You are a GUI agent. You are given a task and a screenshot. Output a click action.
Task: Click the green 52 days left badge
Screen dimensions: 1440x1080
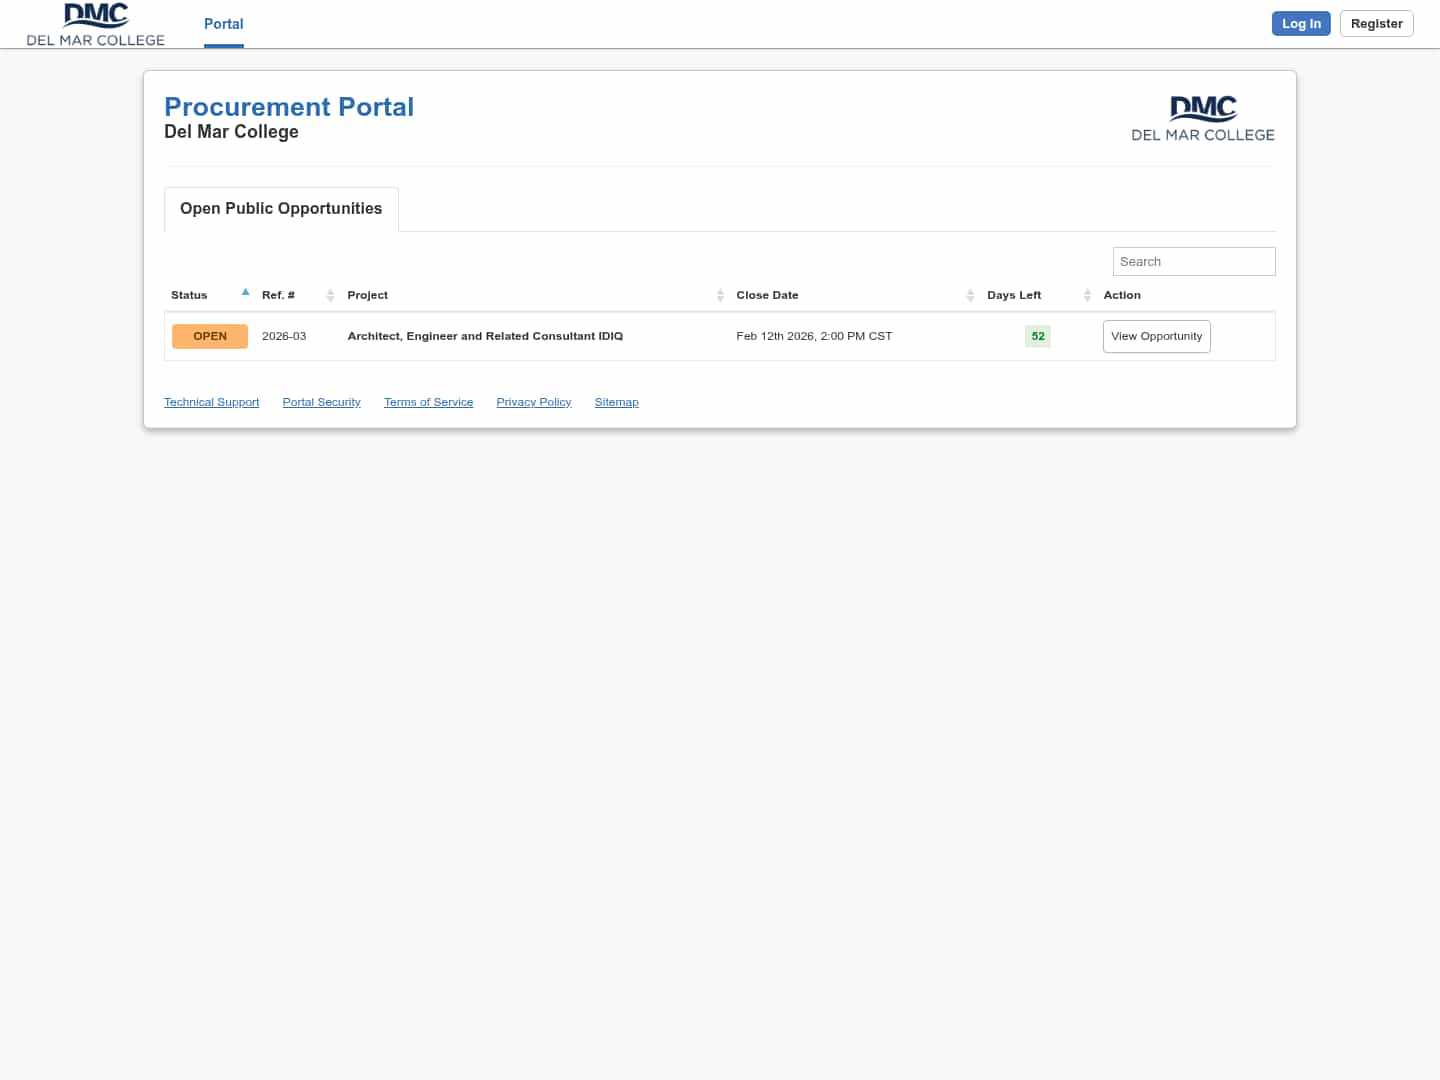click(x=1037, y=336)
